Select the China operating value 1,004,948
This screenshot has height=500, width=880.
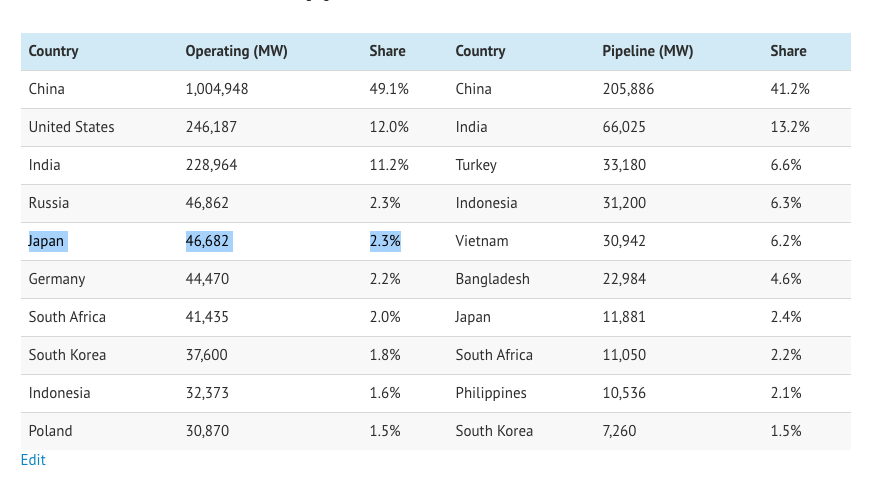click(217, 89)
